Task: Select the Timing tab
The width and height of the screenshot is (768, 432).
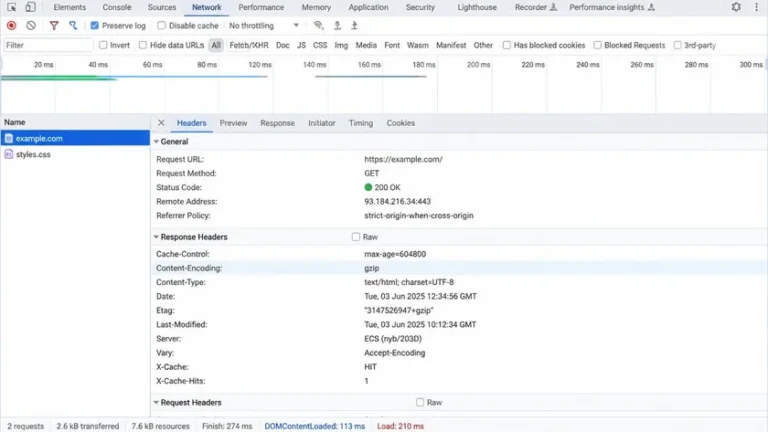Action: click(x=361, y=123)
